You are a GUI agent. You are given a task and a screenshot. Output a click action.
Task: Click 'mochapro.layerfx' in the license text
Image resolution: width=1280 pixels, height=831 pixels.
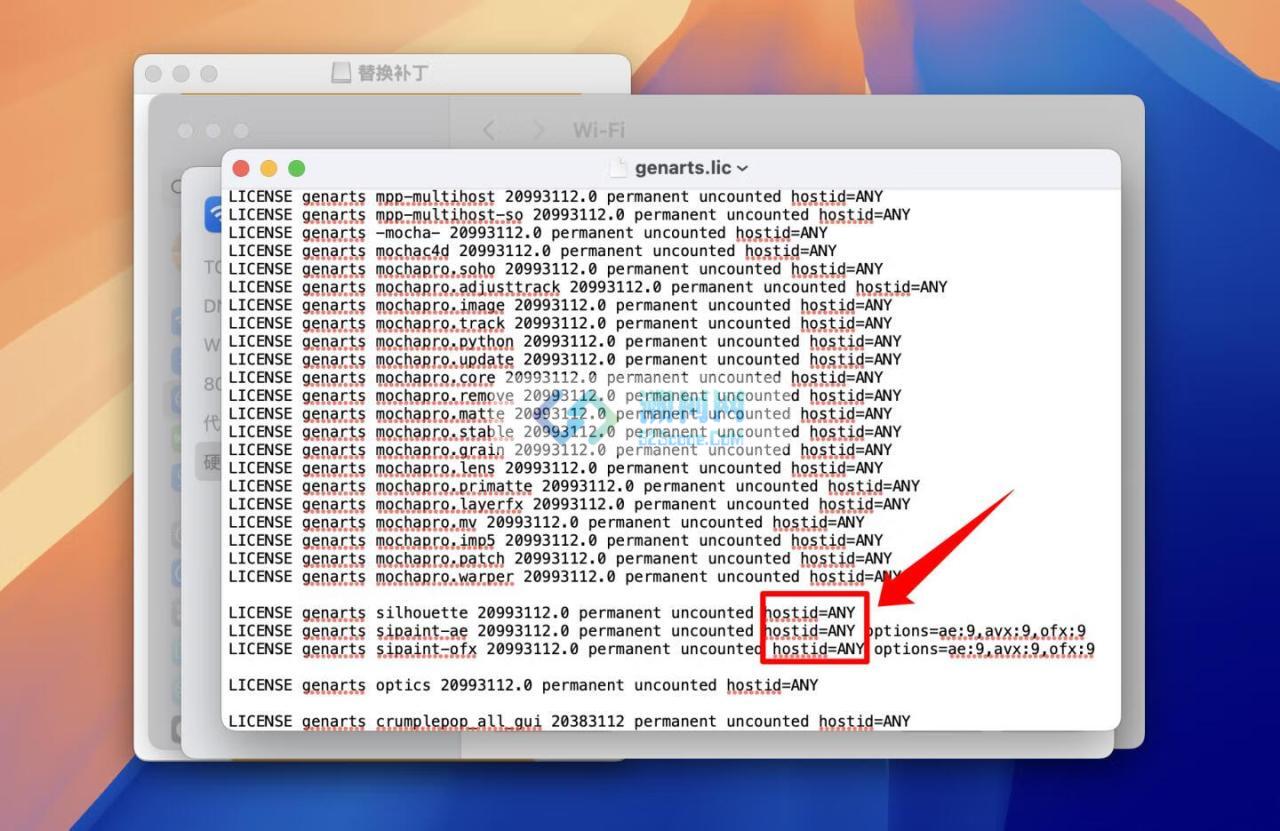click(x=449, y=504)
